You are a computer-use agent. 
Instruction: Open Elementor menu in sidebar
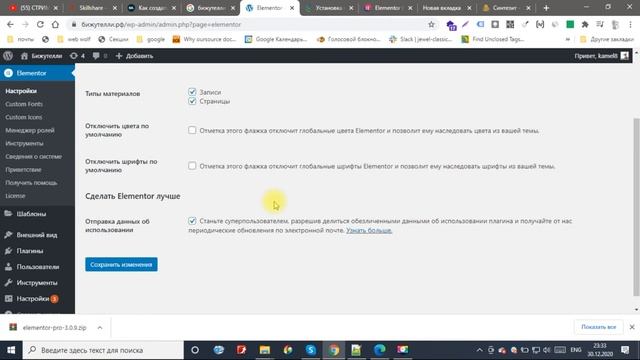[x=37, y=73]
